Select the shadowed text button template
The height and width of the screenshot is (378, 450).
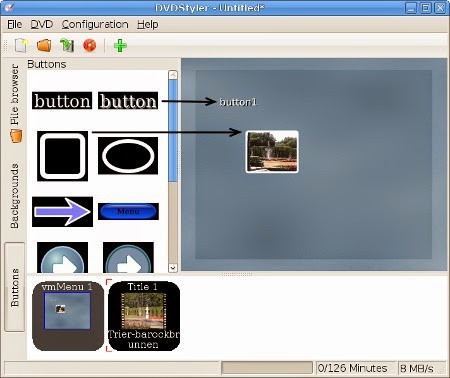point(128,101)
